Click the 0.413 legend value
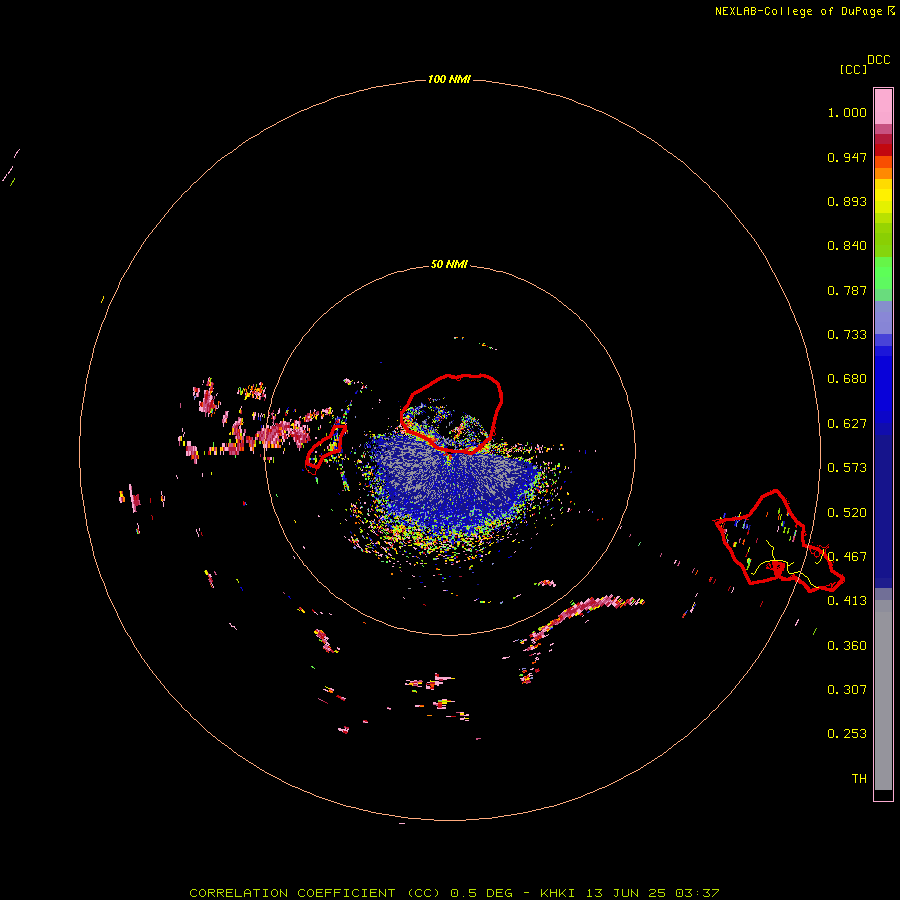The width and height of the screenshot is (900, 900). (847, 601)
